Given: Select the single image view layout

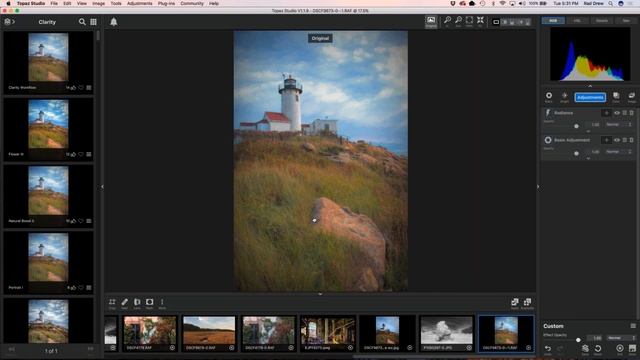Looking at the screenshot, I should 496,22.
